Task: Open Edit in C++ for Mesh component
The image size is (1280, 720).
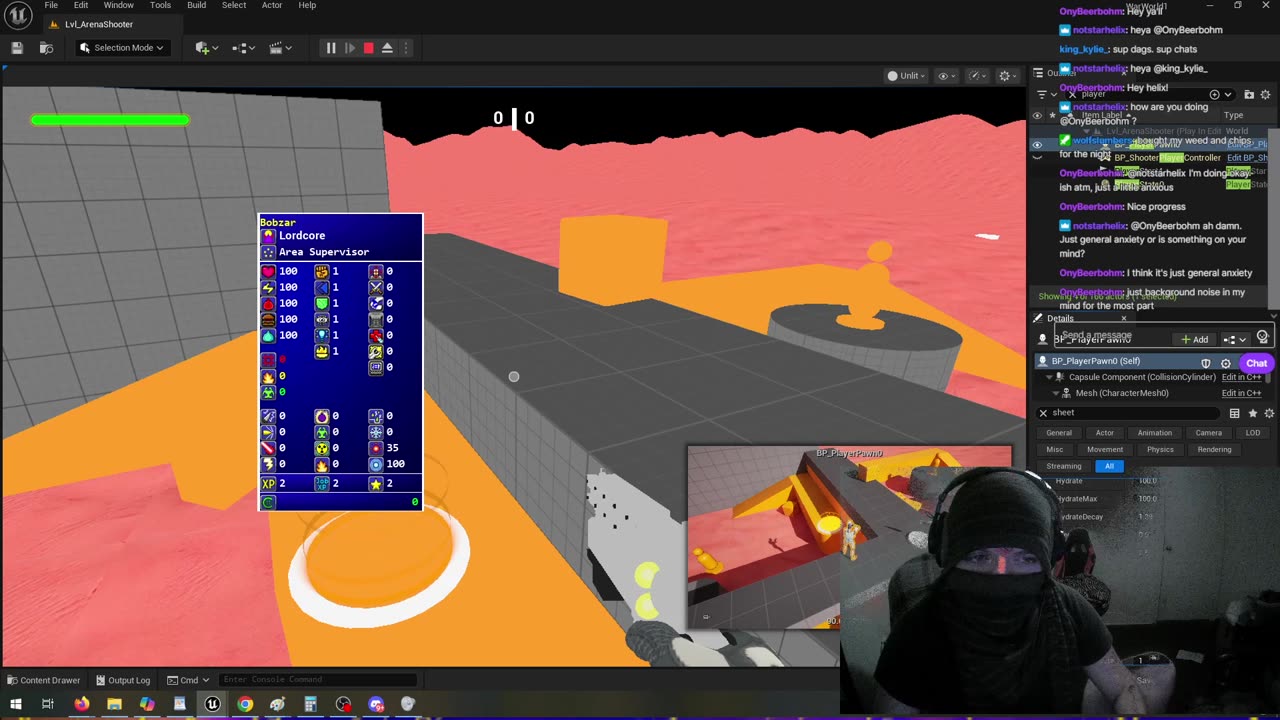Action: click(x=1241, y=393)
